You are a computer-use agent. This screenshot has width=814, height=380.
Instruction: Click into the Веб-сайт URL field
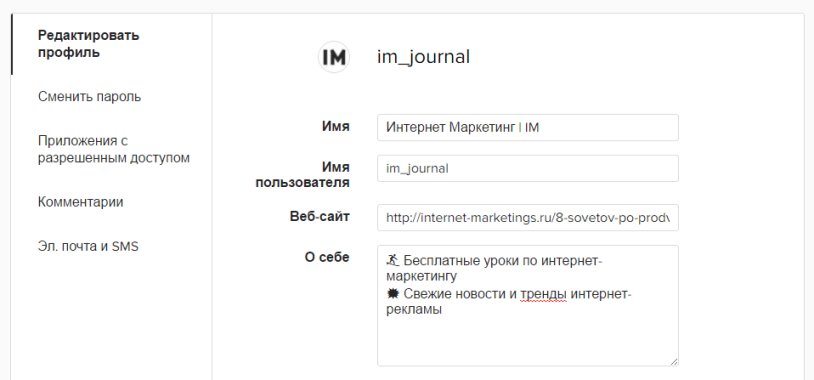pos(528,218)
